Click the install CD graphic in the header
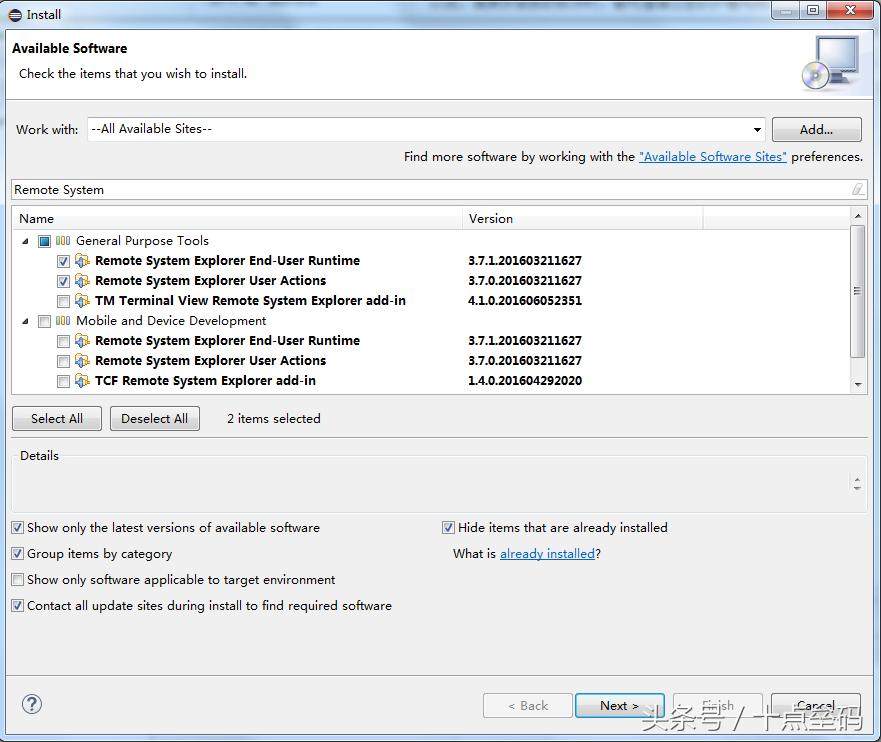The width and height of the screenshot is (881, 742). pos(829,63)
